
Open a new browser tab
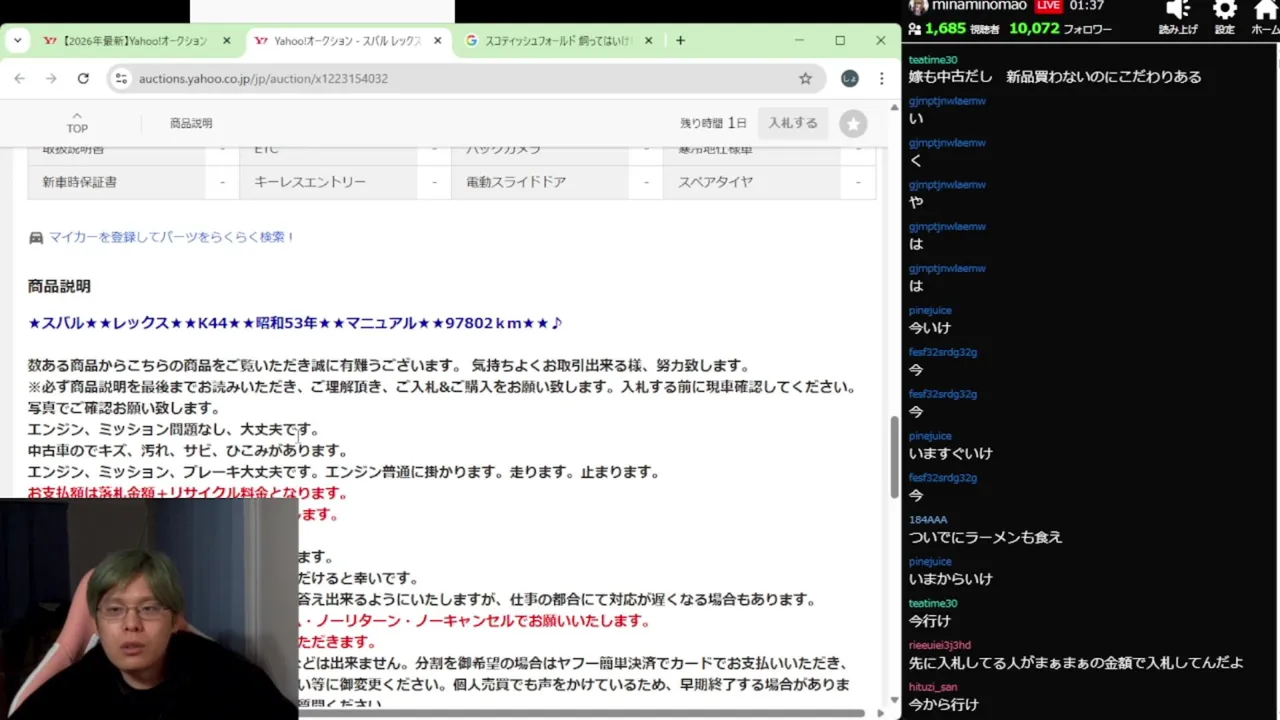tap(681, 41)
